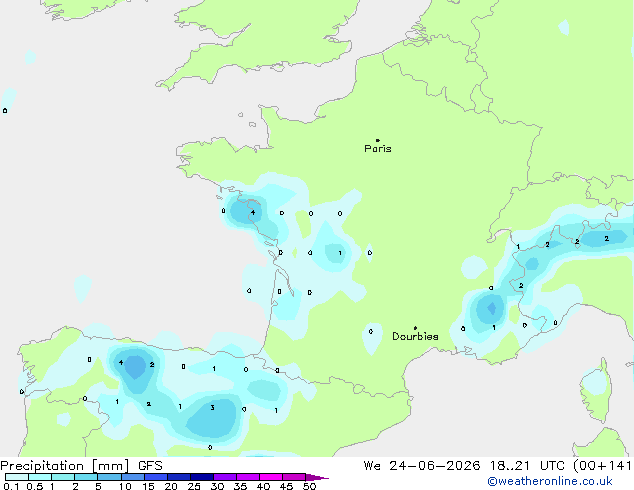Image resolution: width=634 pixels, height=490 pixels.
Task: Click the precipitation value '3' over Spain
Action: [212, 408]
